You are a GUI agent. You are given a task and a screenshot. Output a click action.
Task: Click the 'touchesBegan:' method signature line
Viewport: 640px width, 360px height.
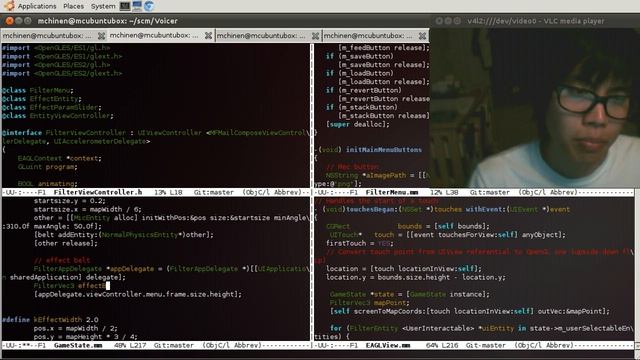tap(442, 209)
